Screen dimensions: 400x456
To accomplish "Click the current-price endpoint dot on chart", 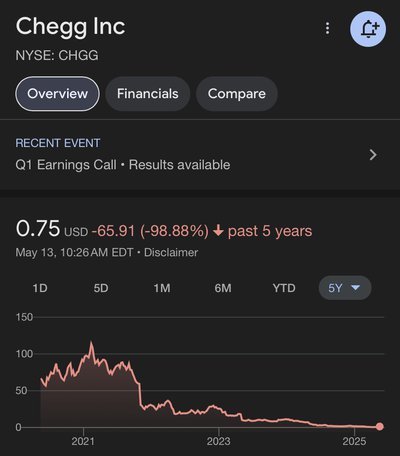I will (x=380, y=426).
